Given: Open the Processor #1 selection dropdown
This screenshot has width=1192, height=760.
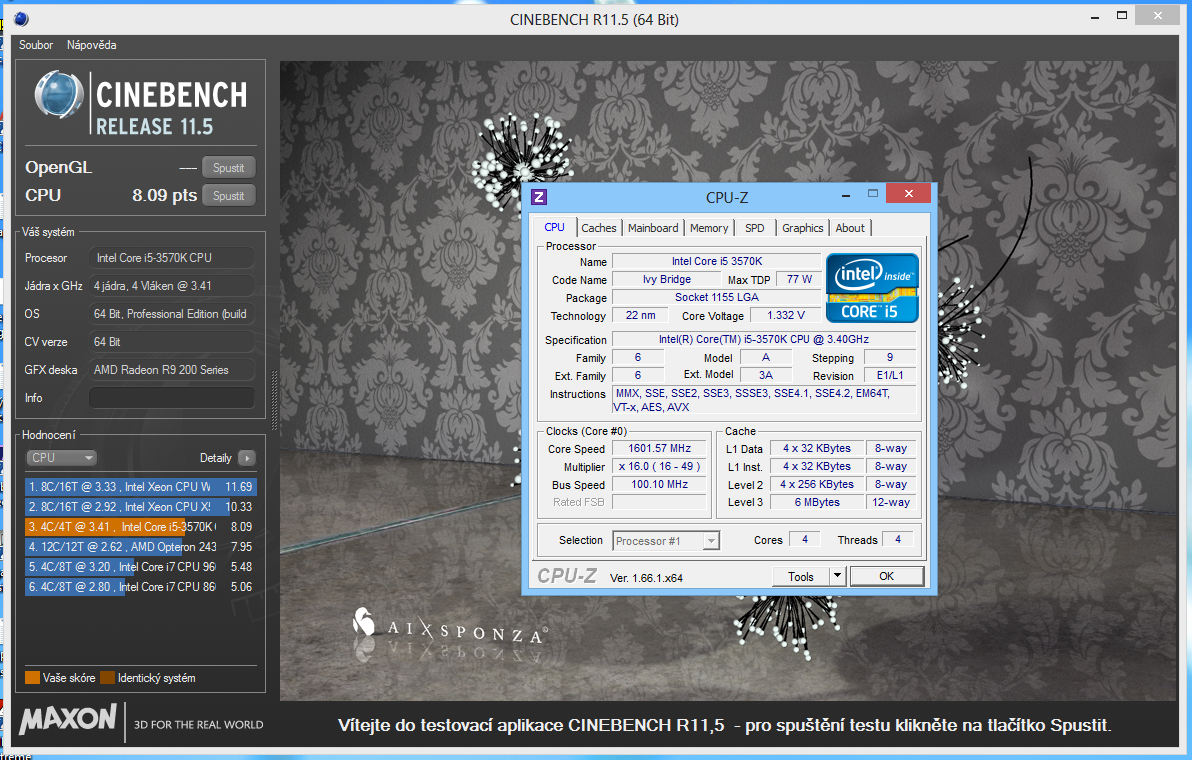Looking at the screenshot, I should [666, 540].
